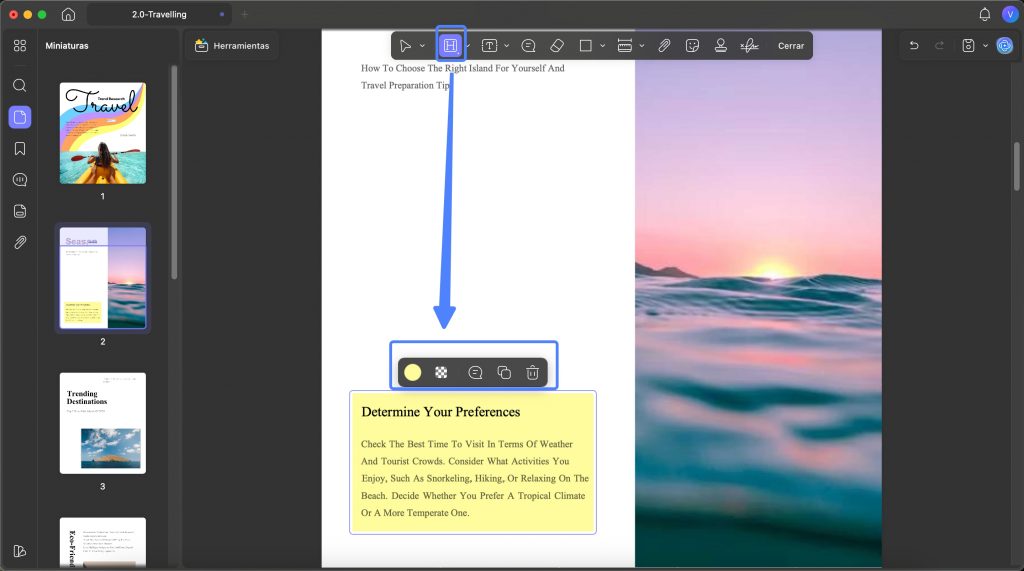
Task: Delete the highlight using trash icon
Action: click(x=532, y=372)
